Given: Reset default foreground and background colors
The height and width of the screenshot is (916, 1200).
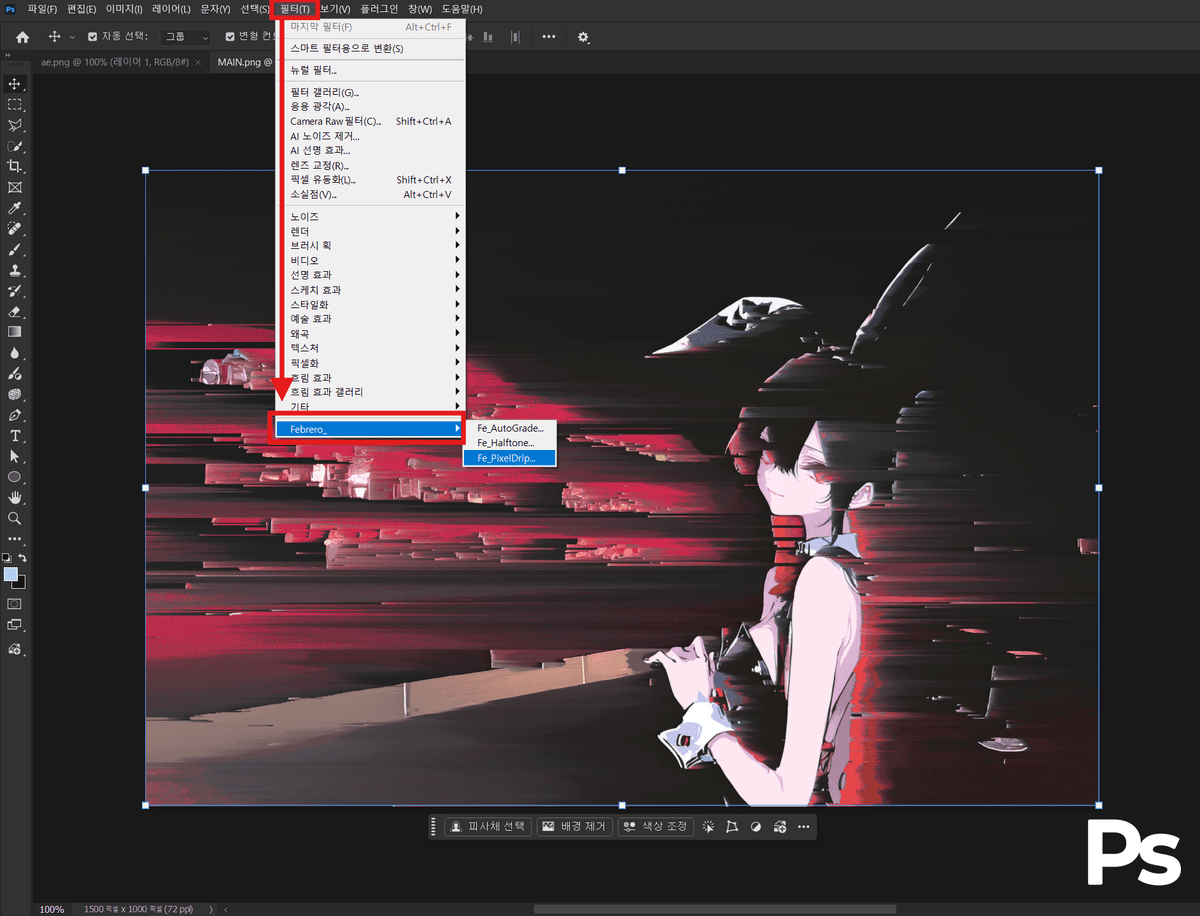Looking at the screenshot, I should (x=7, y=558).
